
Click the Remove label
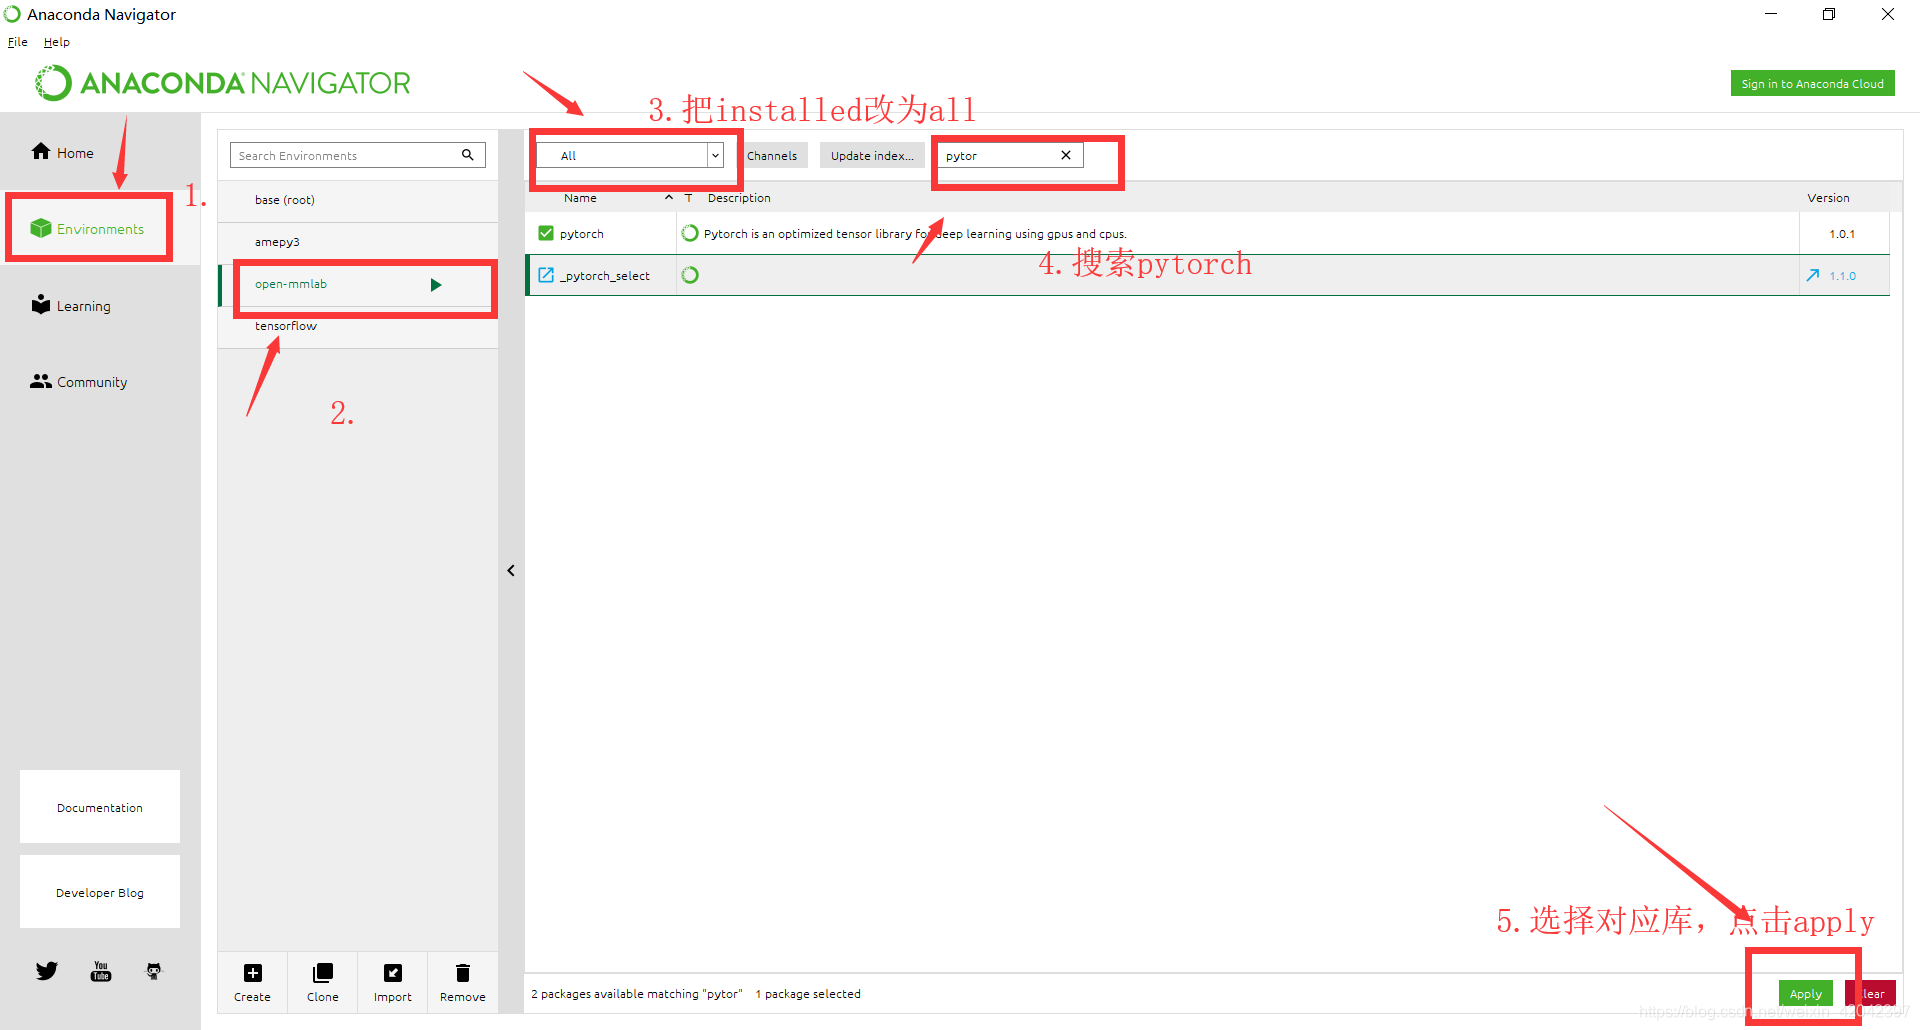[463, 997]
